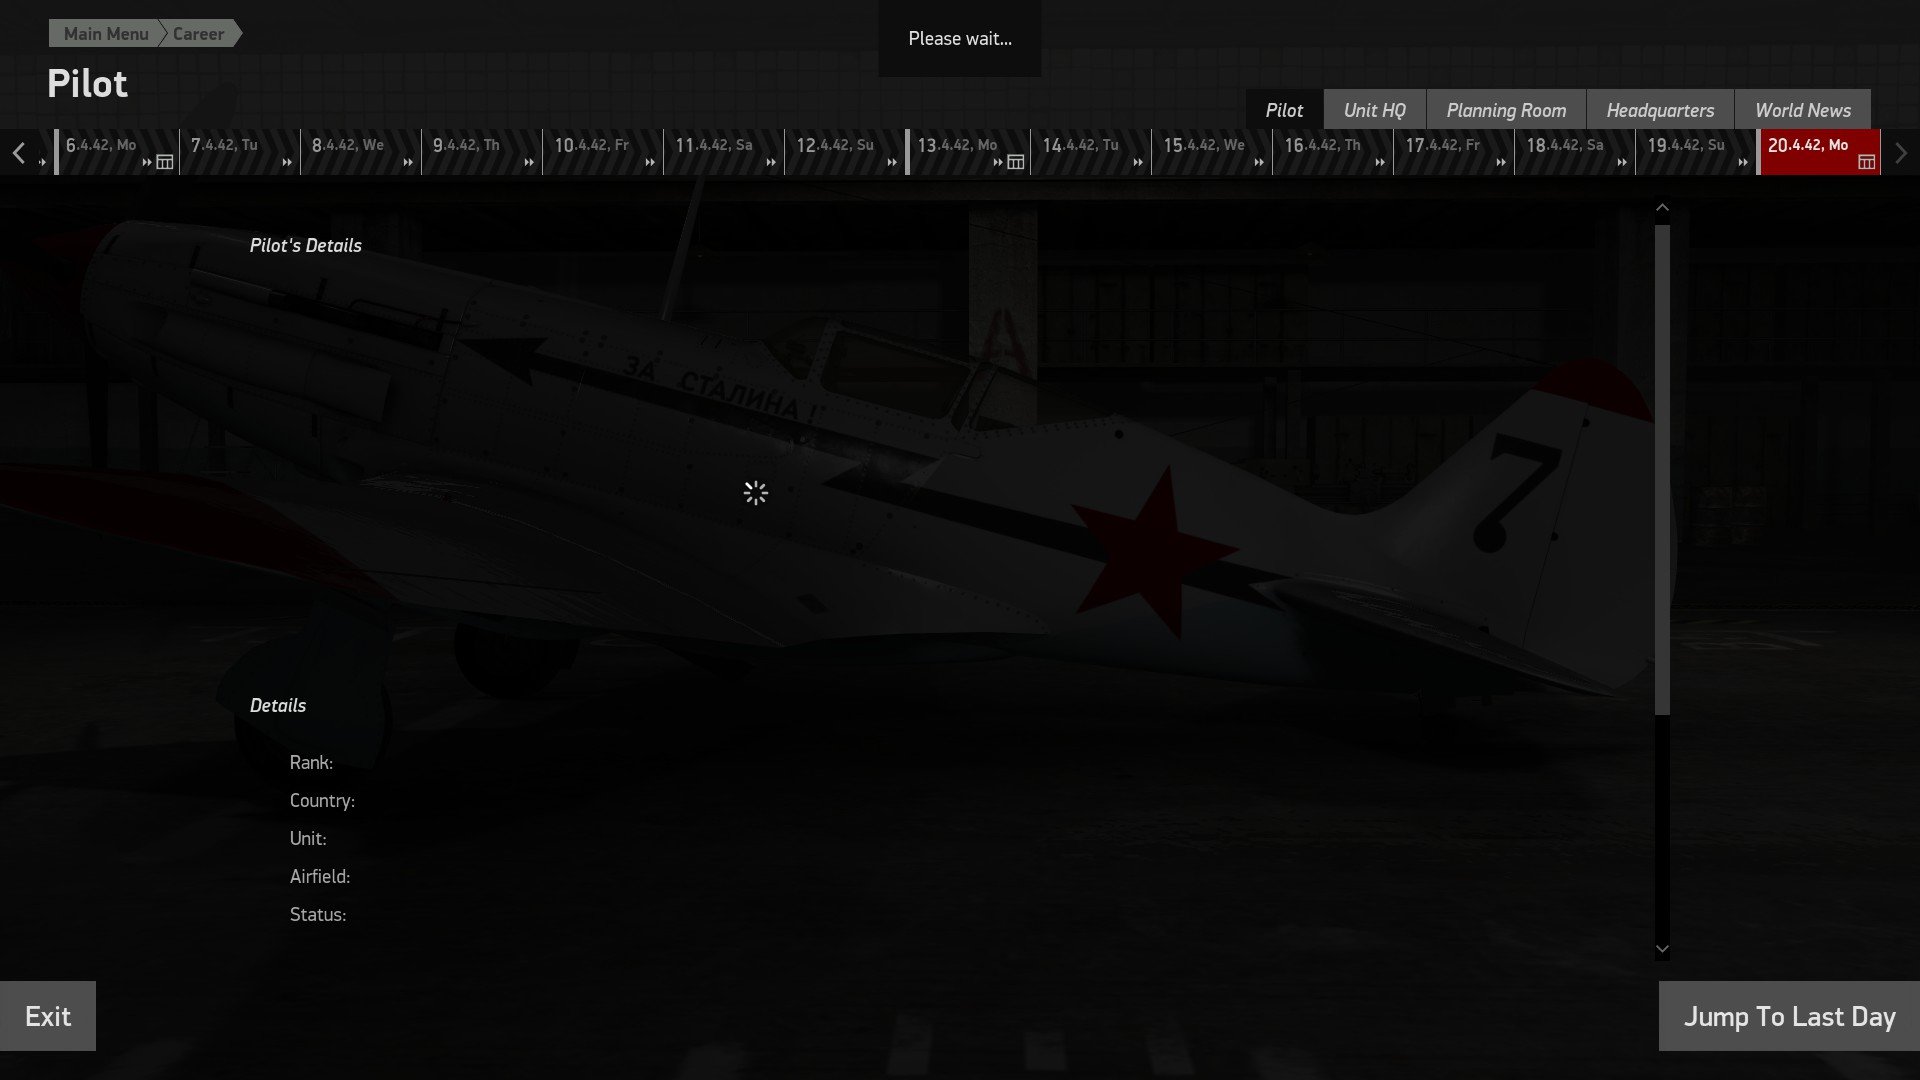Click Jump To Last Day button
1920x1080 pixels.
[1788, 1016]
